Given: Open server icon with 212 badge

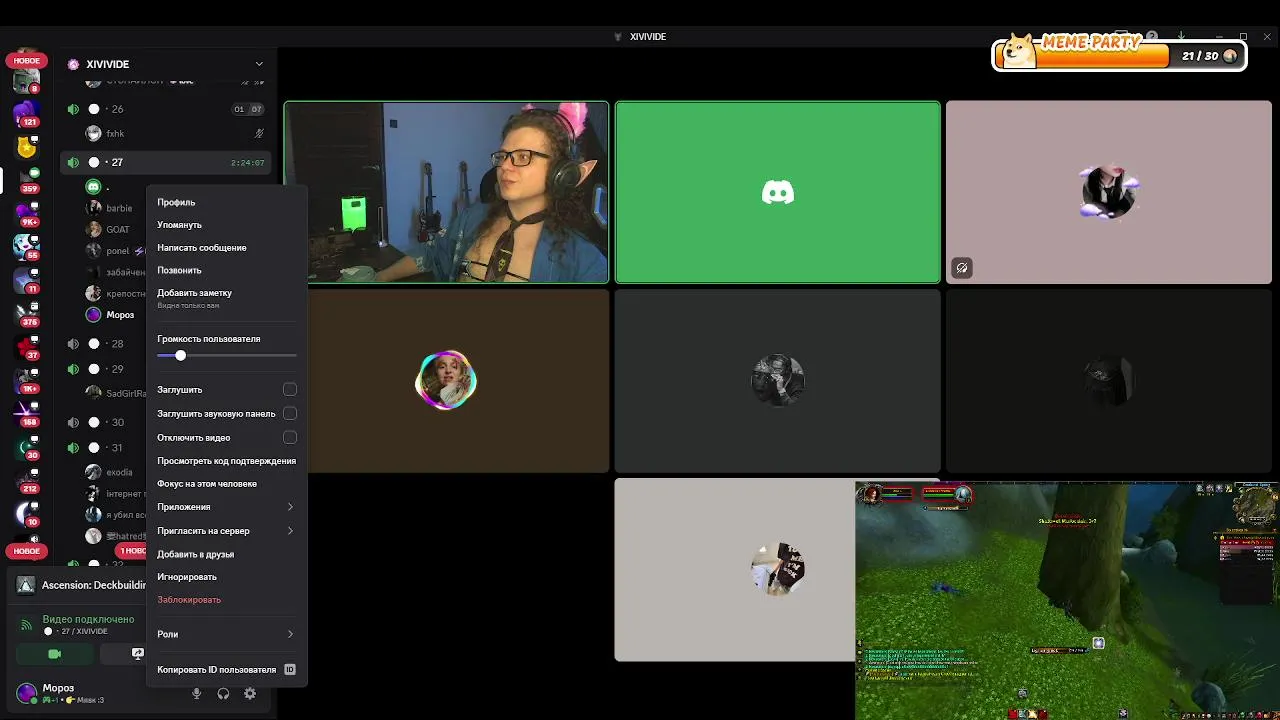Looking at the screenshot, I should (x=26, y=480).
